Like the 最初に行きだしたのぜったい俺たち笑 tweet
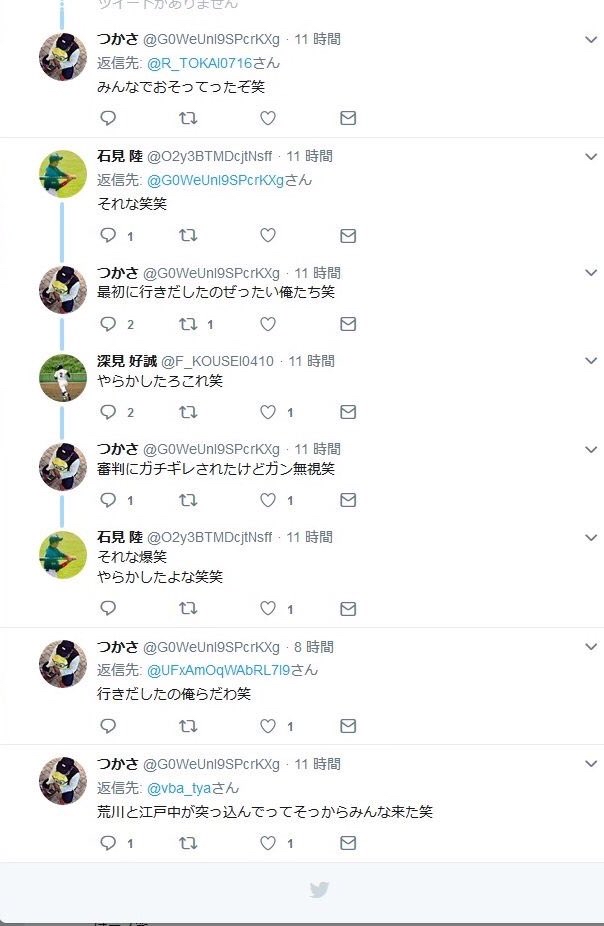The width and height of the screenshot is (604, 926). point(268,324)
